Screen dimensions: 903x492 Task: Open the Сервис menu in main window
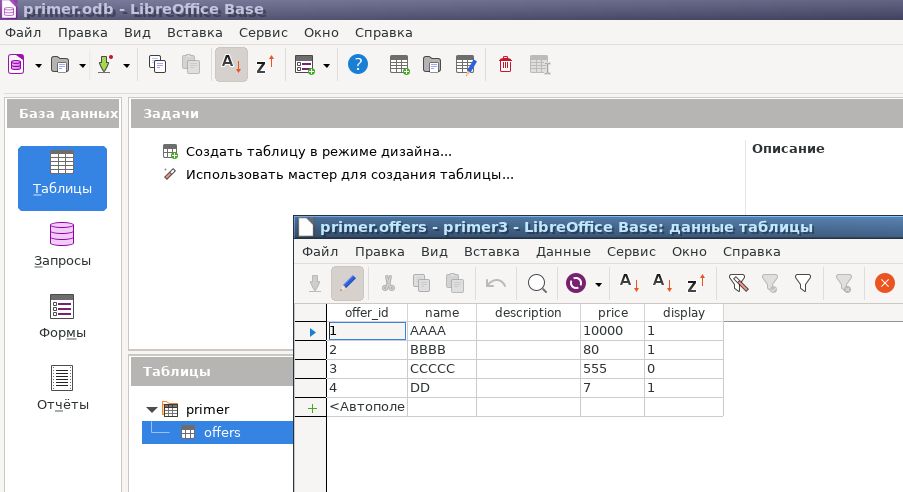point(263,33)
